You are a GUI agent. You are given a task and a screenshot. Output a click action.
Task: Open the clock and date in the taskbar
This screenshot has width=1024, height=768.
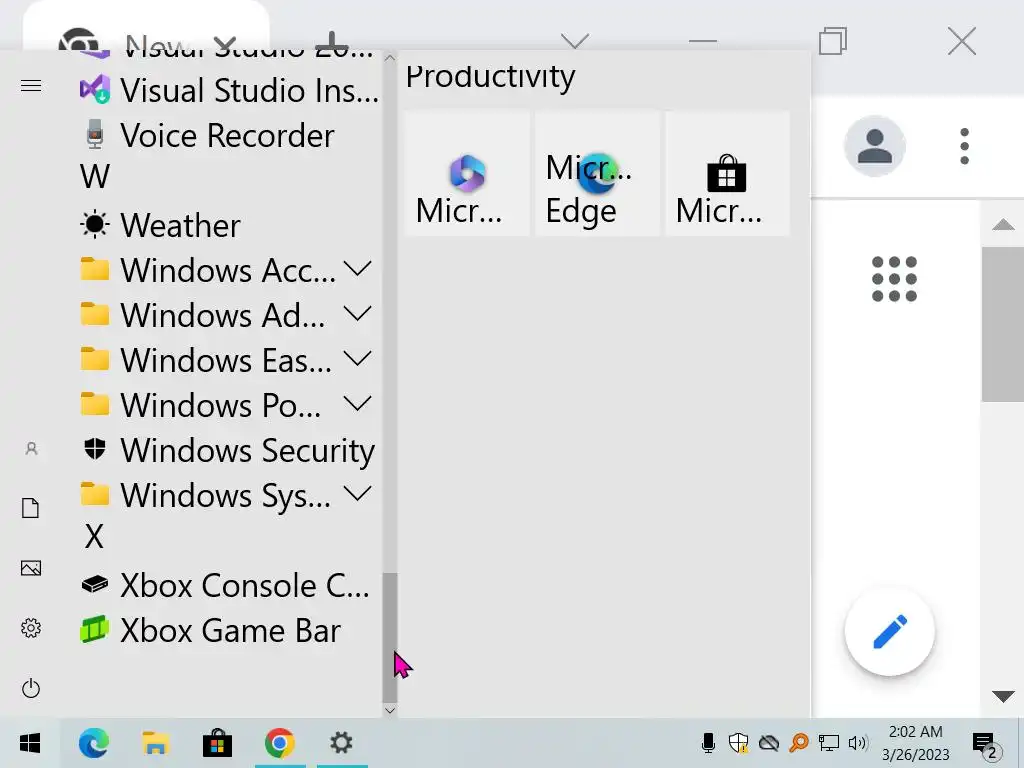point(916,743)
